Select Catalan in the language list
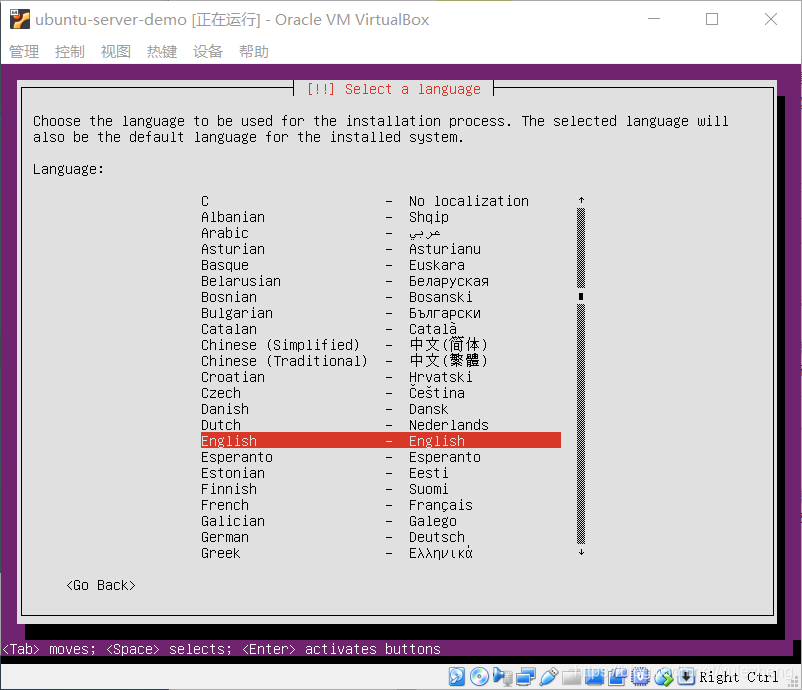 point(381,329)
